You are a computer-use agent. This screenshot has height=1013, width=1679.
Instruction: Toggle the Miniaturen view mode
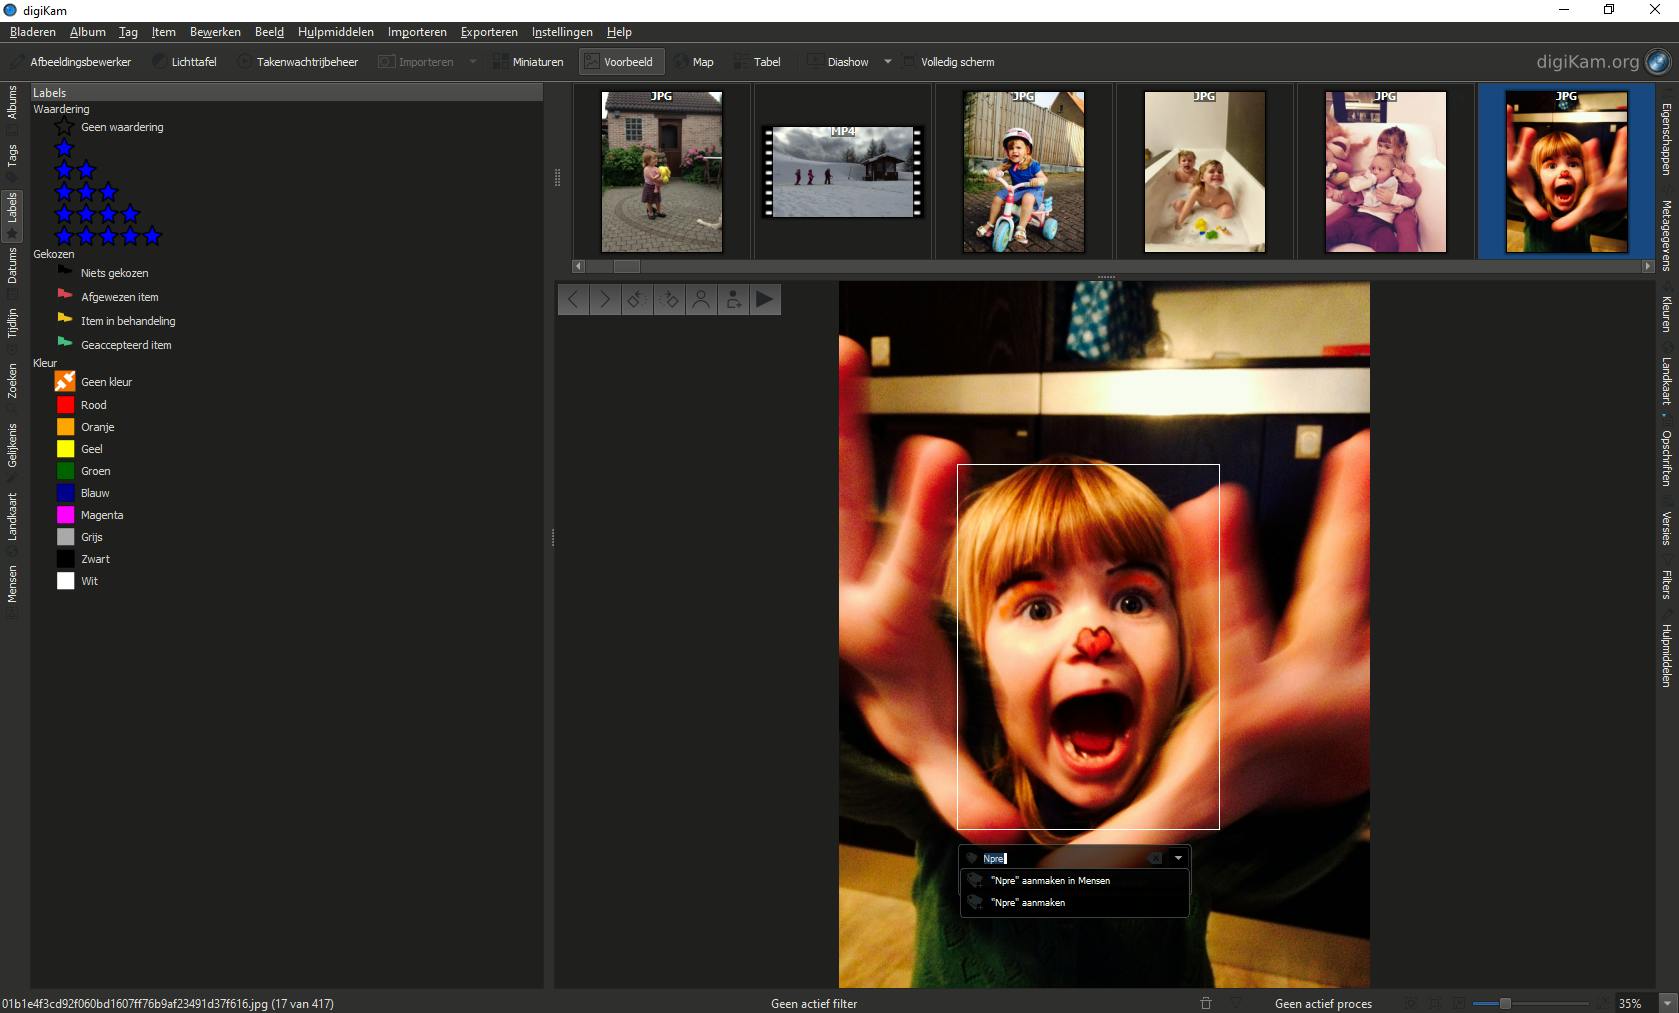click(x=528, y=62)
